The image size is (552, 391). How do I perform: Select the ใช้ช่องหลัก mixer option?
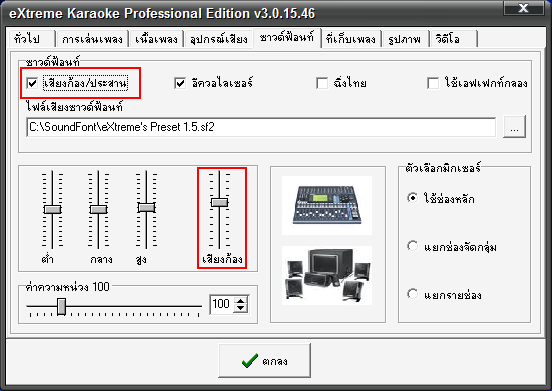[x=412, y=197]
